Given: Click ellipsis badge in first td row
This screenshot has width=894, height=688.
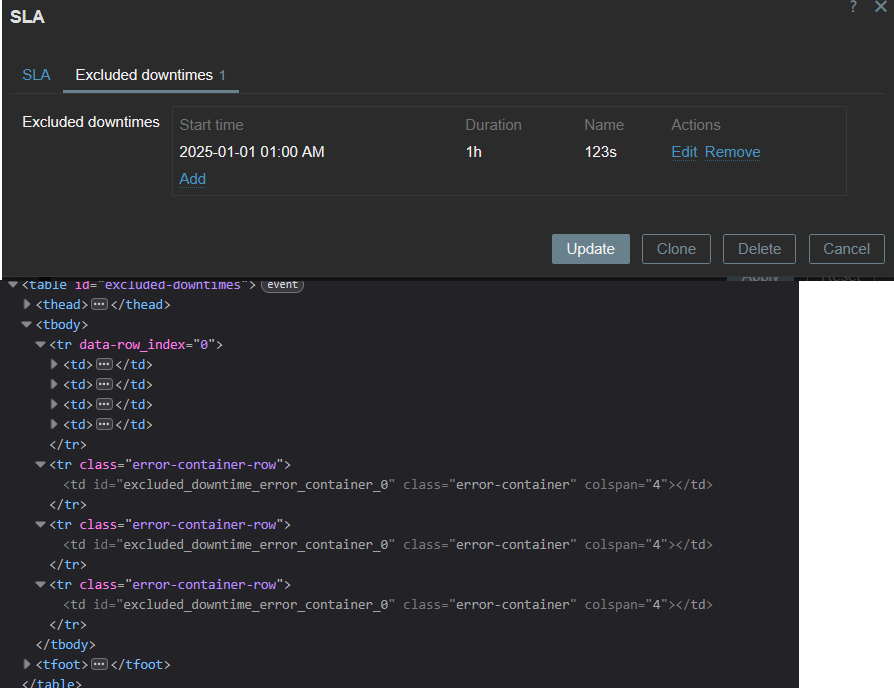Looking at the screenshot, I should [104, 364].
